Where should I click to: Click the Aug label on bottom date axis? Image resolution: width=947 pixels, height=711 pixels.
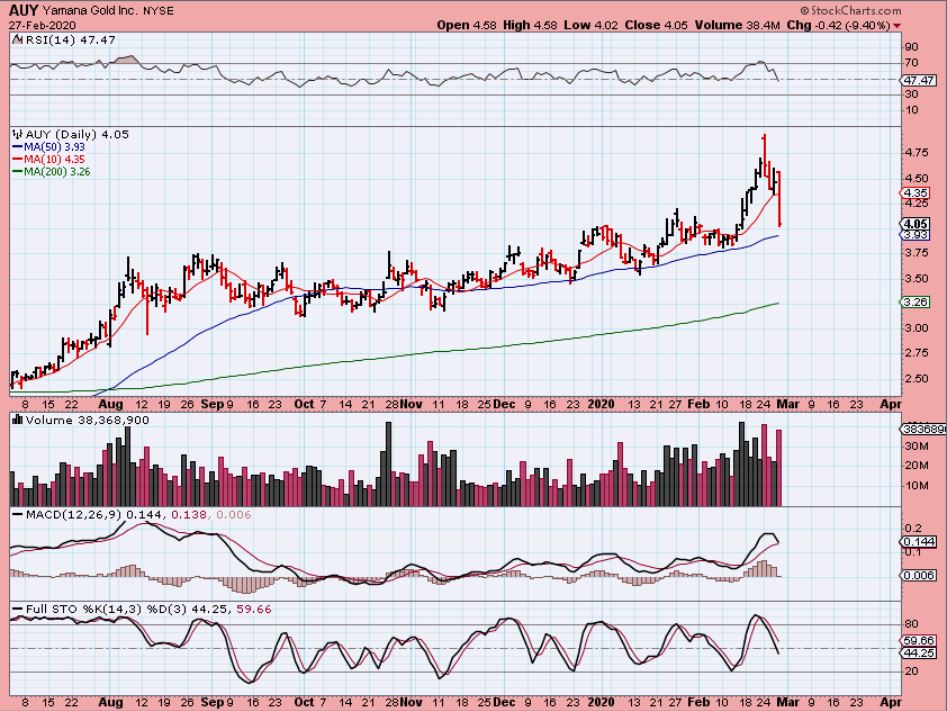click(x=110, y=702)
